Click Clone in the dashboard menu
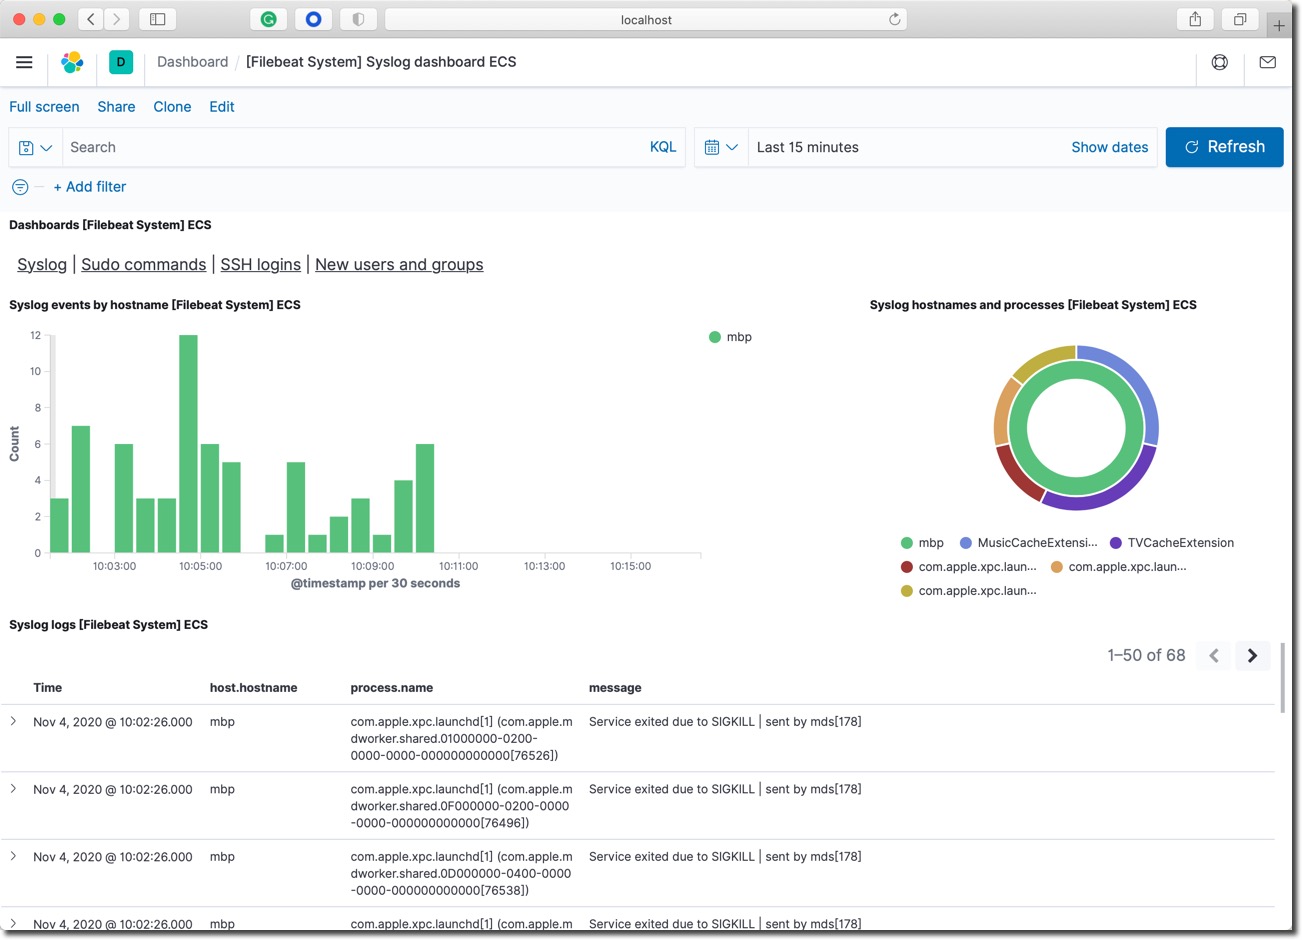This screenshot has width=1302, height=940. click(x=172, y=107)
